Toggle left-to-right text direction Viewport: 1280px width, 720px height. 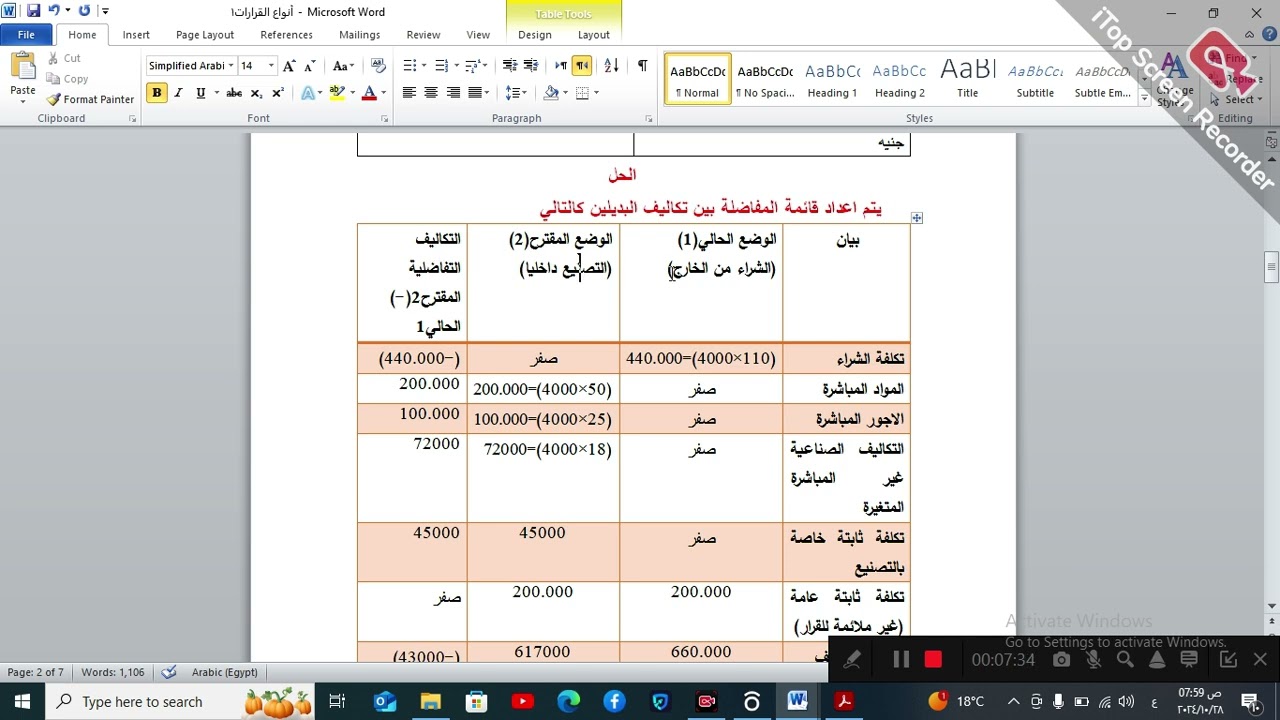pos(560,66)
